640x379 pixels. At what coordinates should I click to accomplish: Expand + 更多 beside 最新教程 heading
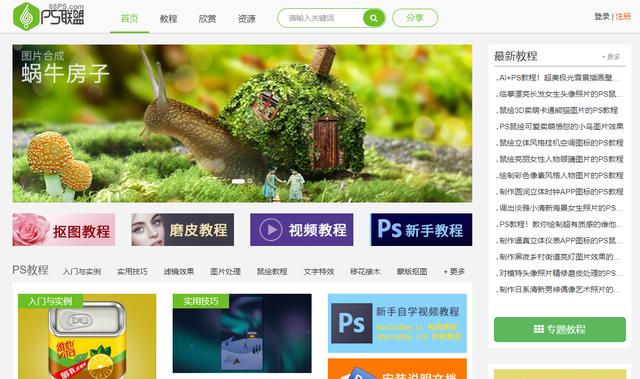point(611,57)
